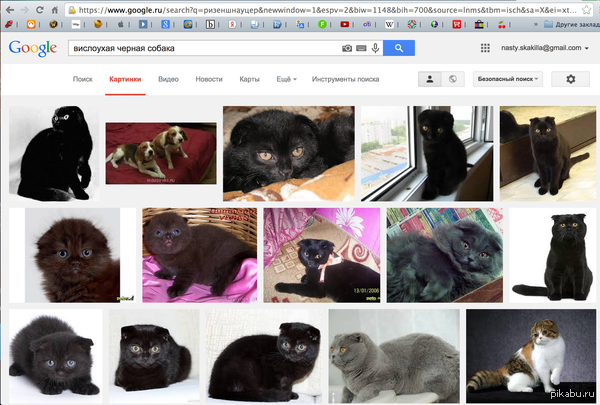Click the search query input field
The image size is (600, 405).
[x=200, y=48]
